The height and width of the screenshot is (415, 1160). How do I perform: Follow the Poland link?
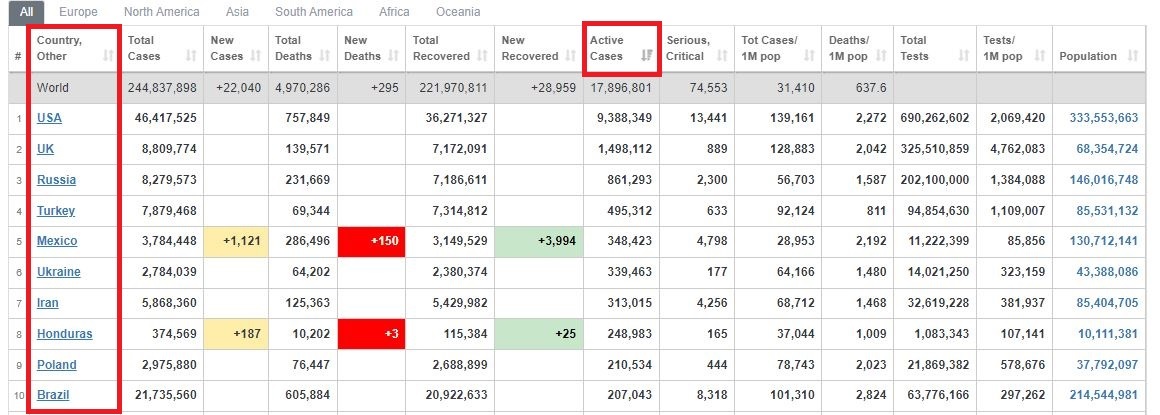[56, 365]
